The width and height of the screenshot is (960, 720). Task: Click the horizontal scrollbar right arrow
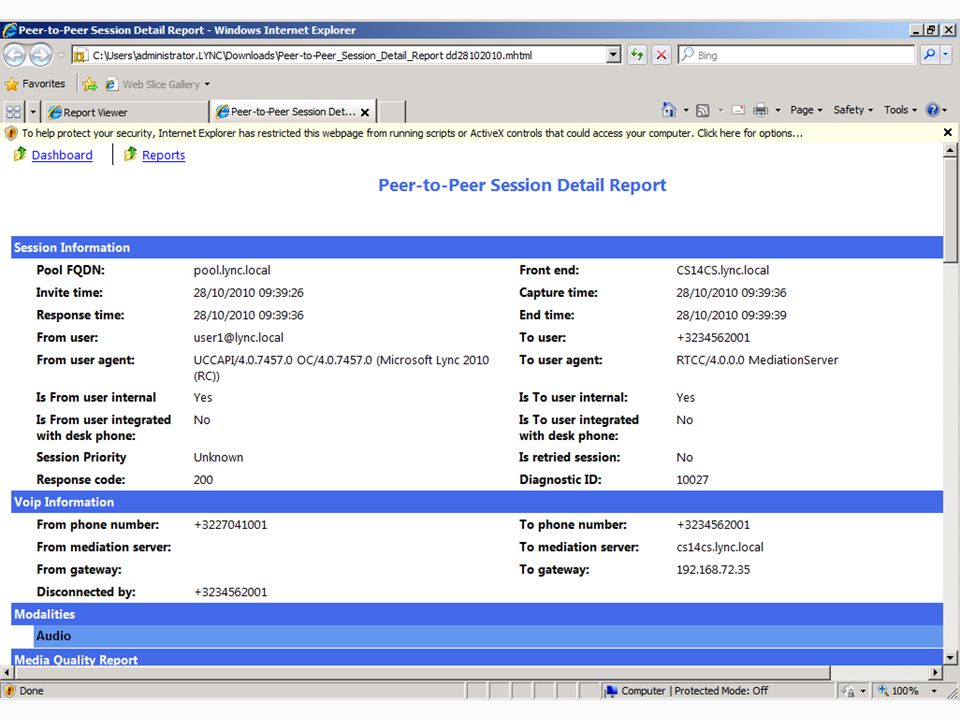pyautogui.click(x=936, y=673)
